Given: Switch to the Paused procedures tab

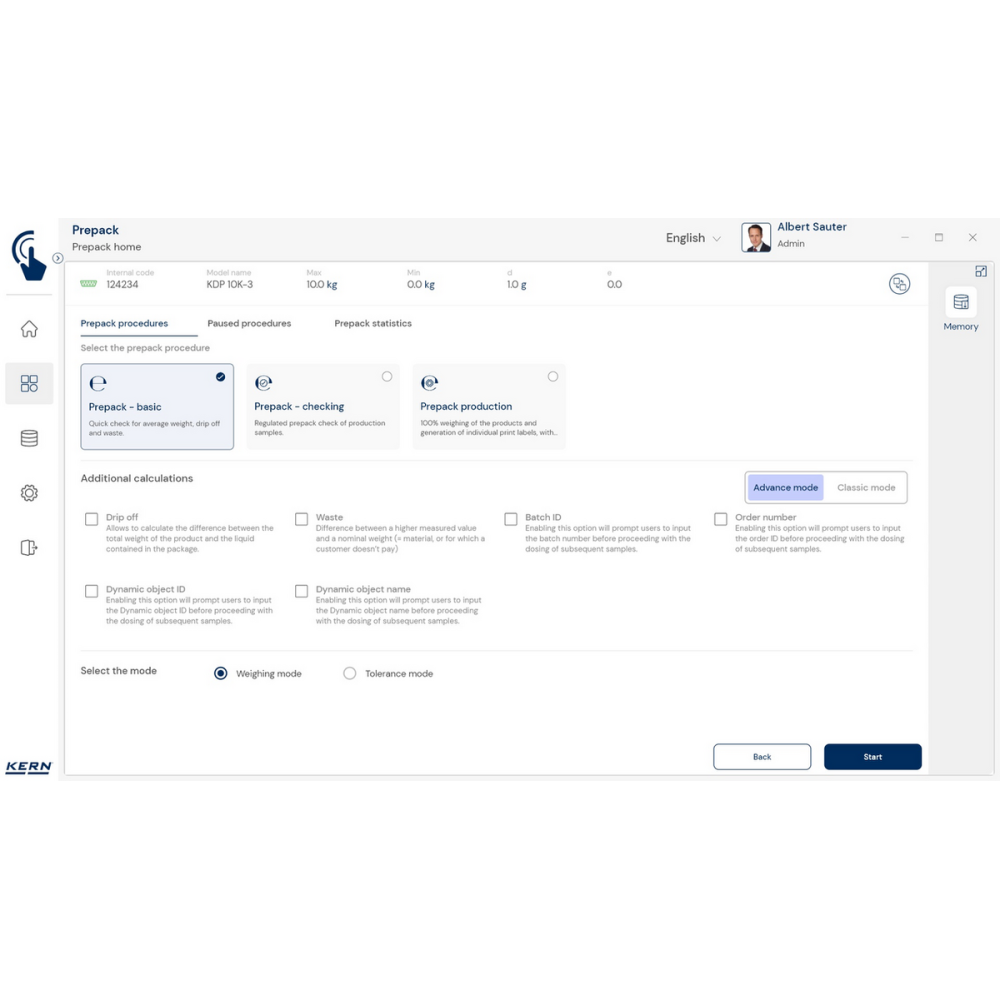Looking at the screenshot, I should coord(249,324).
